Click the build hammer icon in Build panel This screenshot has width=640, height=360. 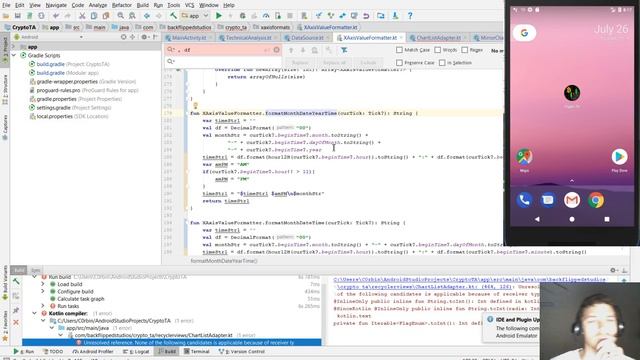point(16,282)
